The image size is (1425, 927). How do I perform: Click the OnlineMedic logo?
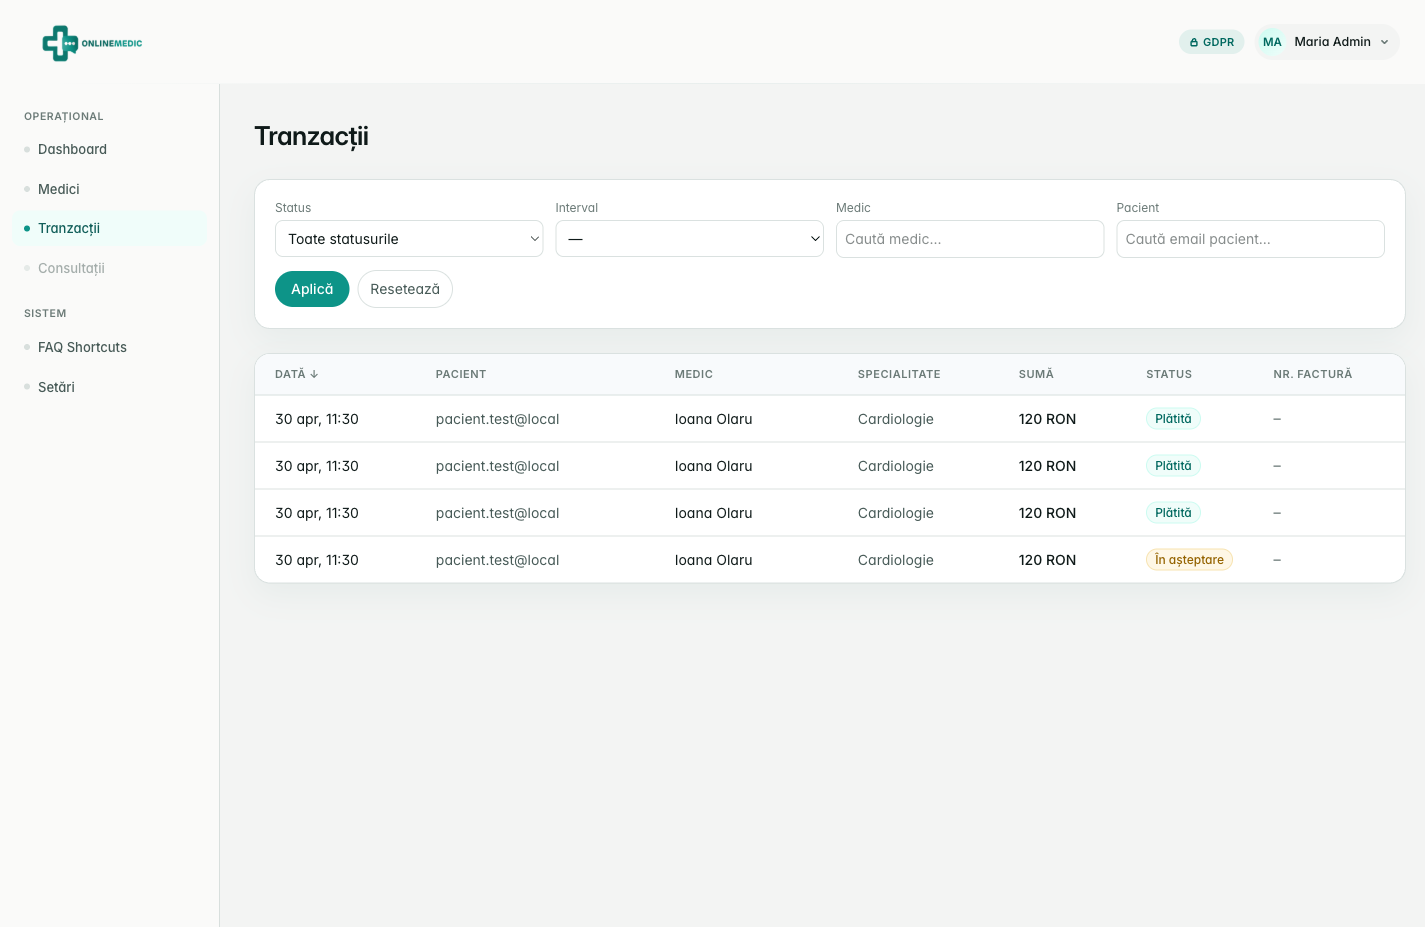point(92,43)
